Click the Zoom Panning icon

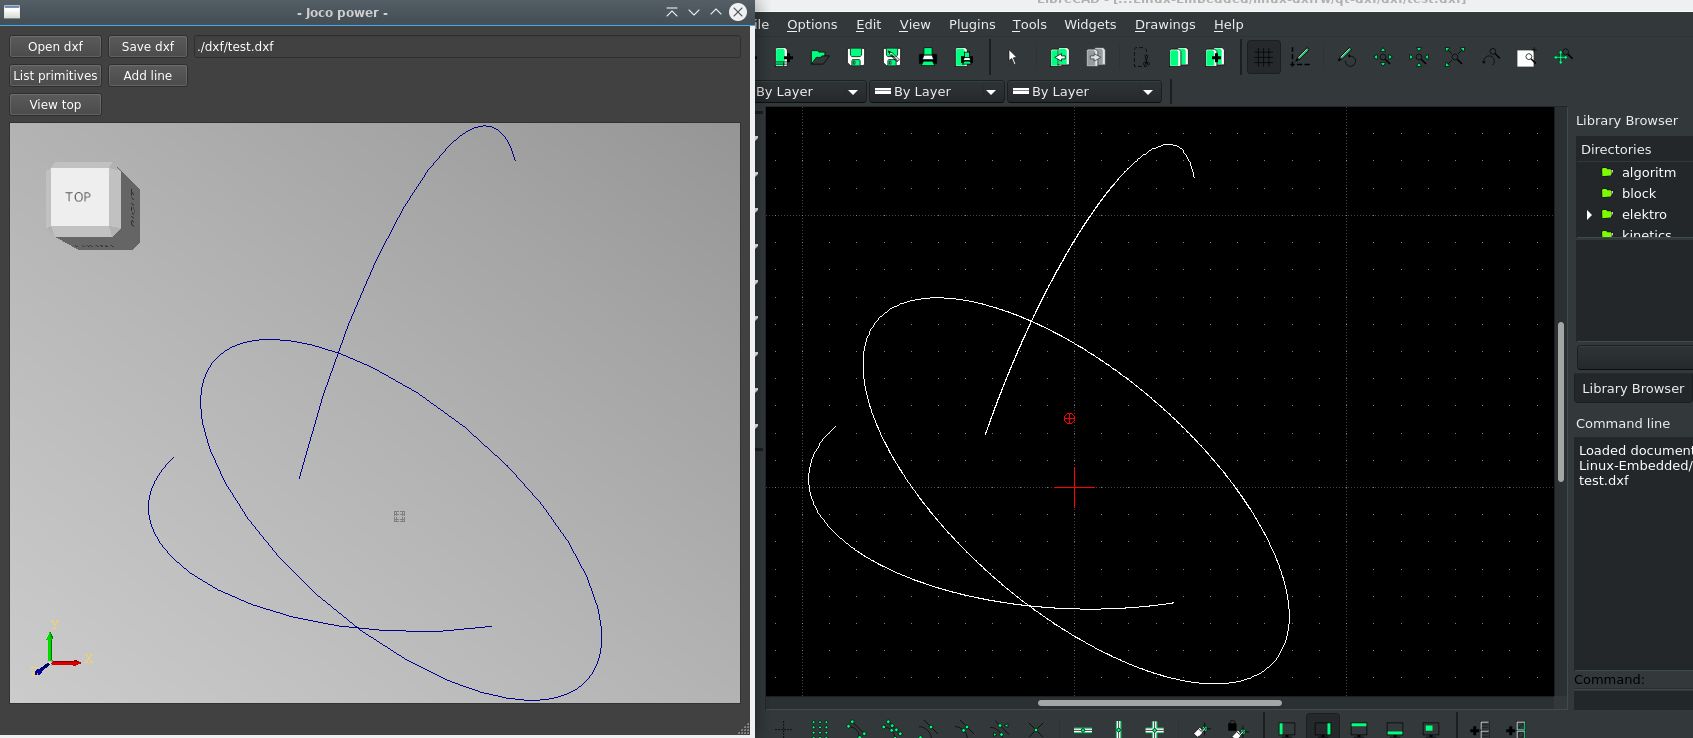pos(1562,57)
